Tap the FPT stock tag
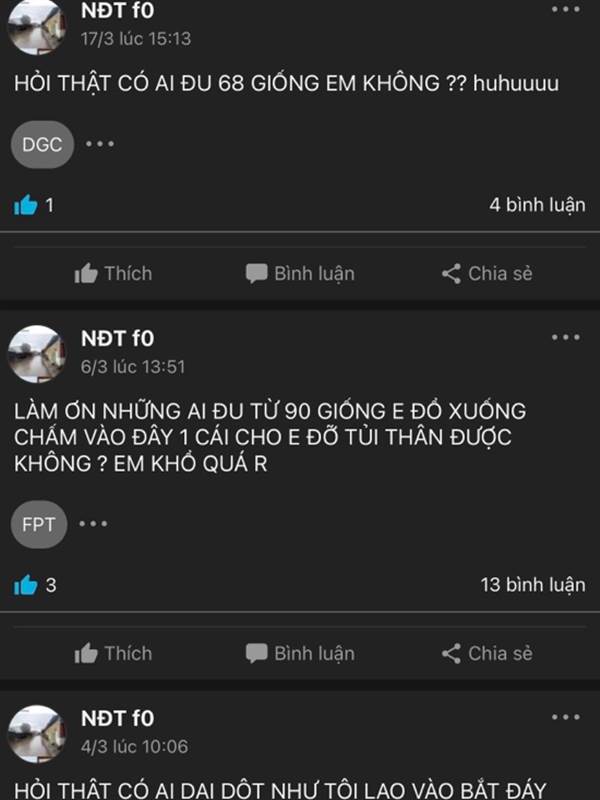Viewport: 600px width, 800px height. (39, 524)
